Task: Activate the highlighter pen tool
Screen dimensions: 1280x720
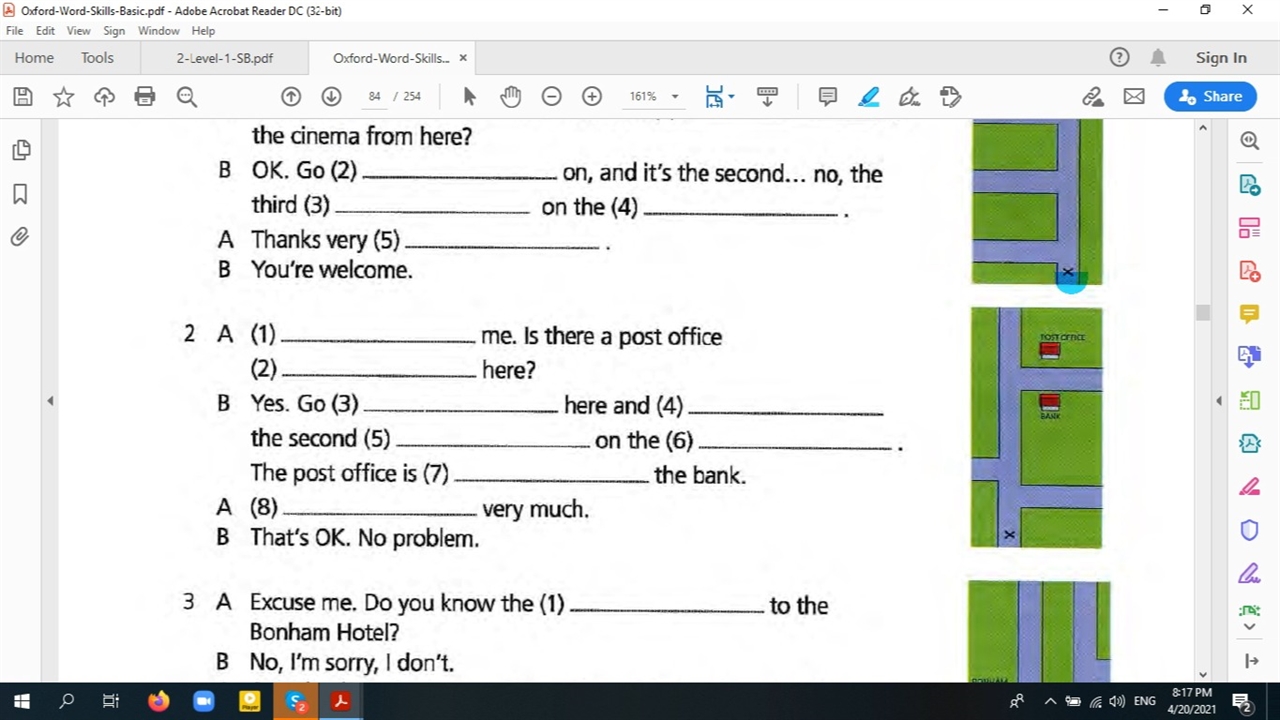Action: (x=868, y=97)
